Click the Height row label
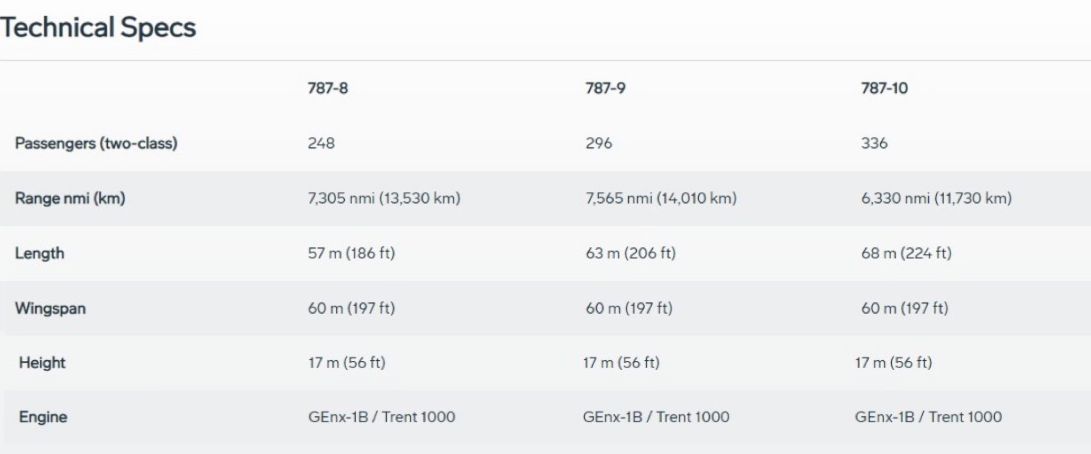Screen dimensions: 1091x454 tap(42, 363)
